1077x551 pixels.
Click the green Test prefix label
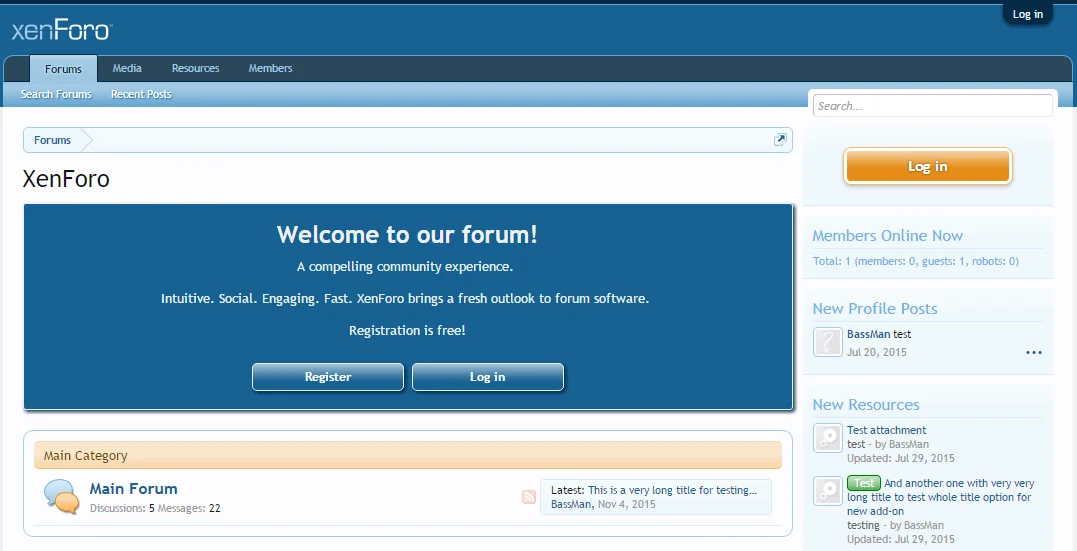[x=864, y=483]
